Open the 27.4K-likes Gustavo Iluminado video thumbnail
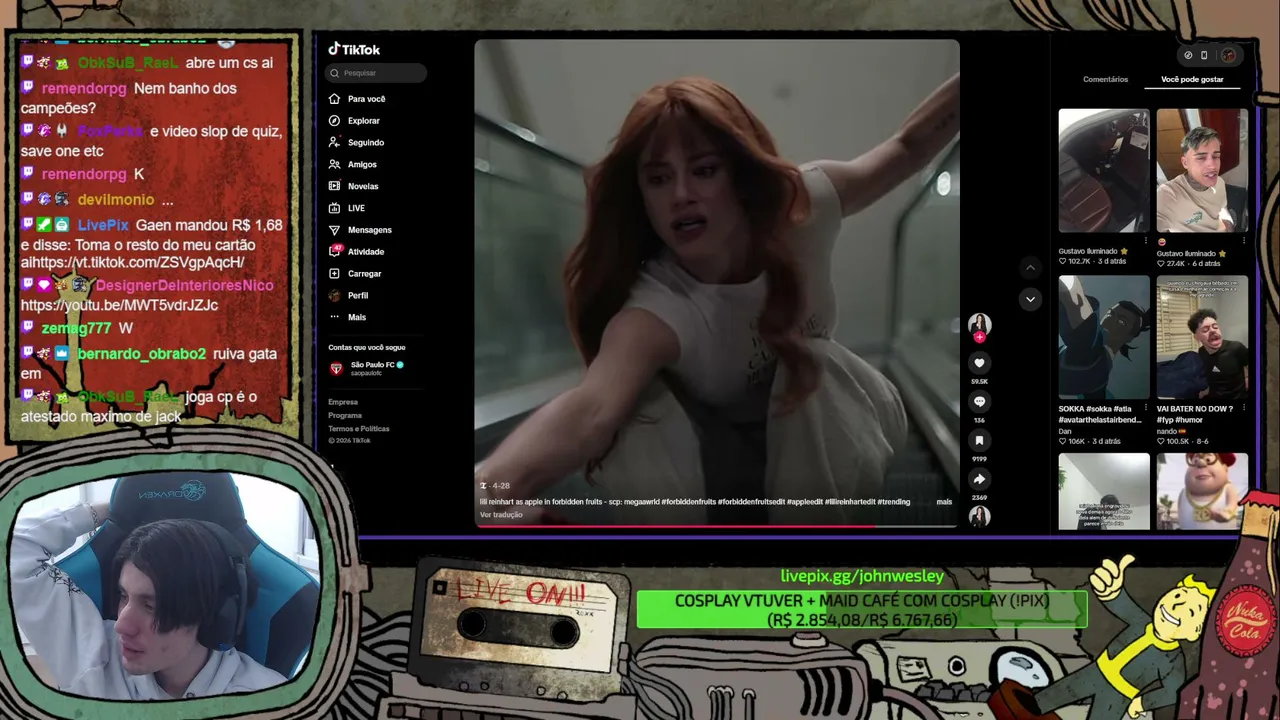This screenshot has width=1280, height=720. coord(1202,171)
